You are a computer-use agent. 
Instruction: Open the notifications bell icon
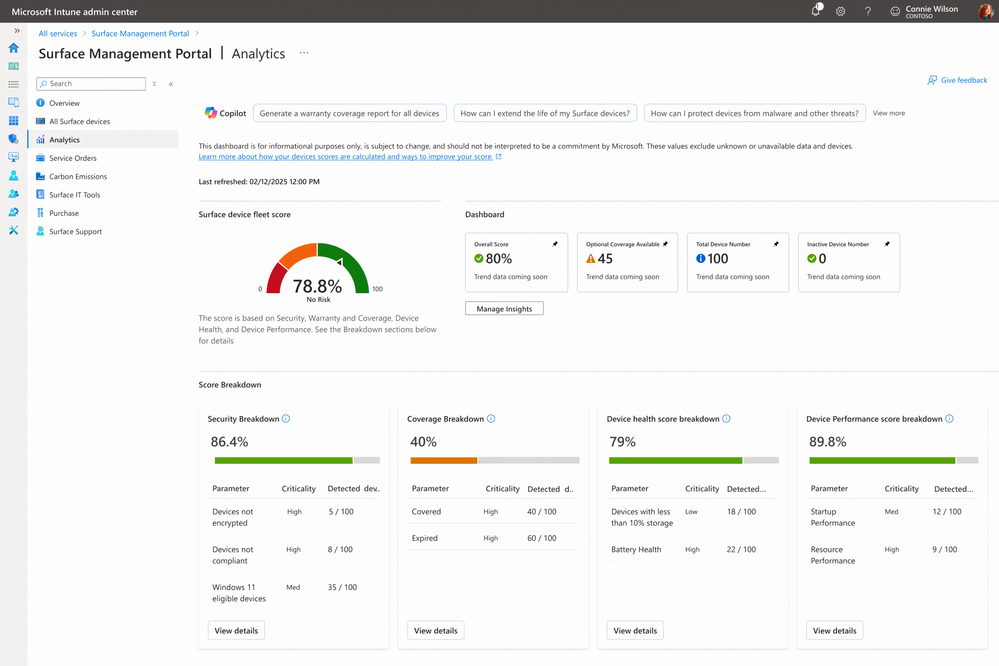point(816,11)
